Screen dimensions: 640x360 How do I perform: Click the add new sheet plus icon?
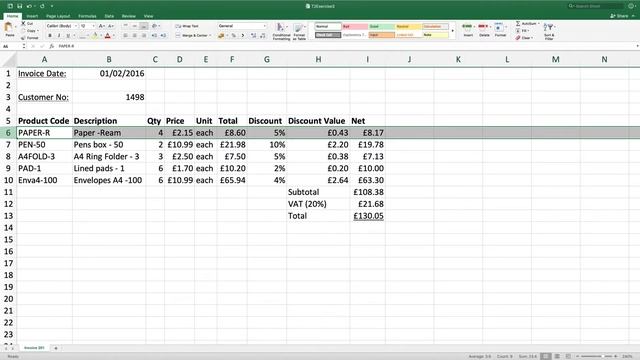(56, 348)
